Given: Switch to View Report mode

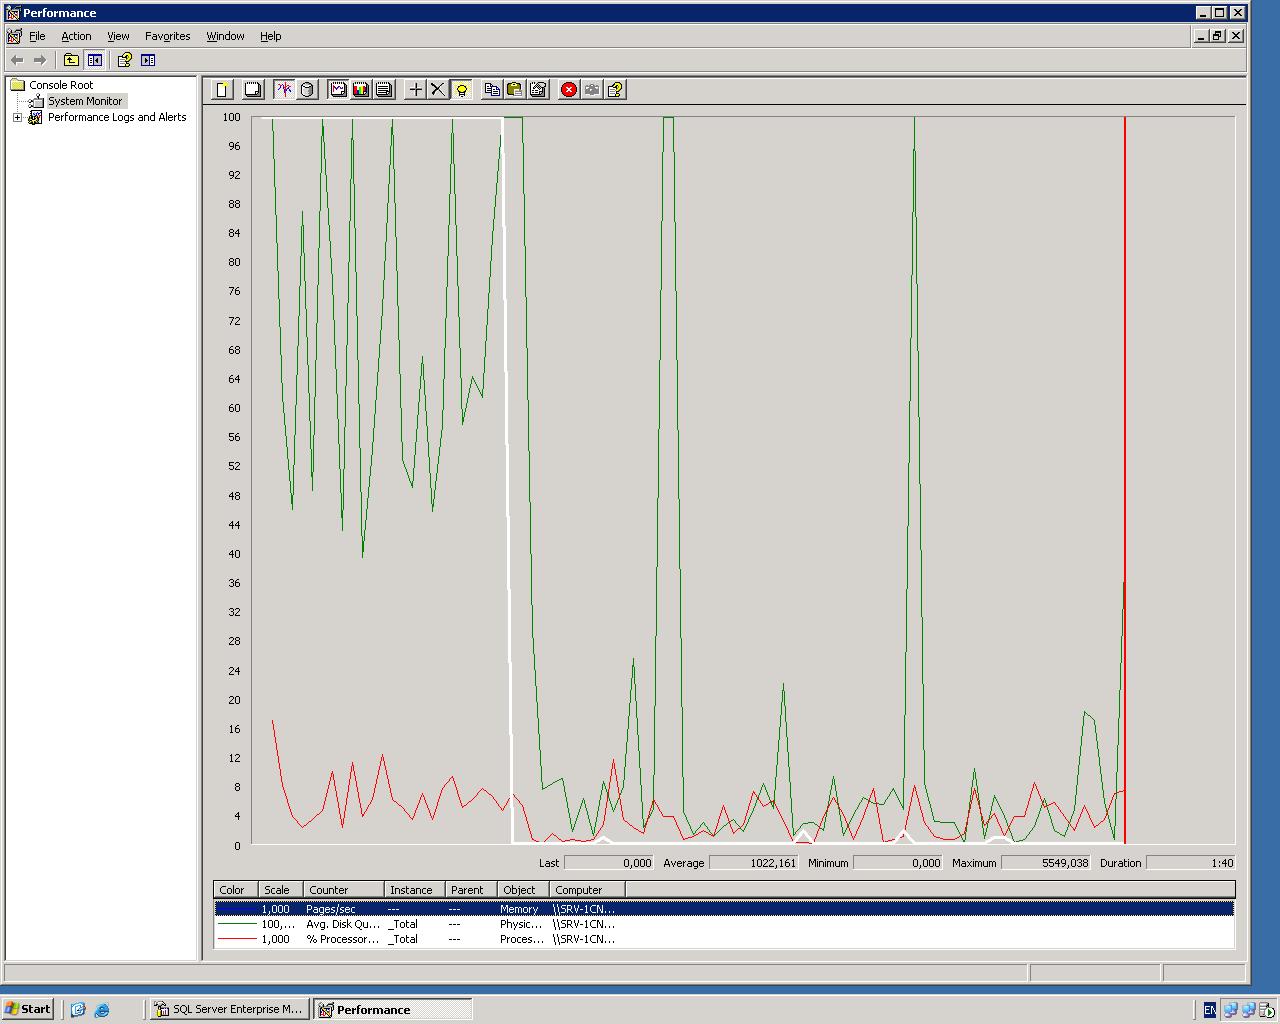Looking at the screenshot, I should coord(383,90).
